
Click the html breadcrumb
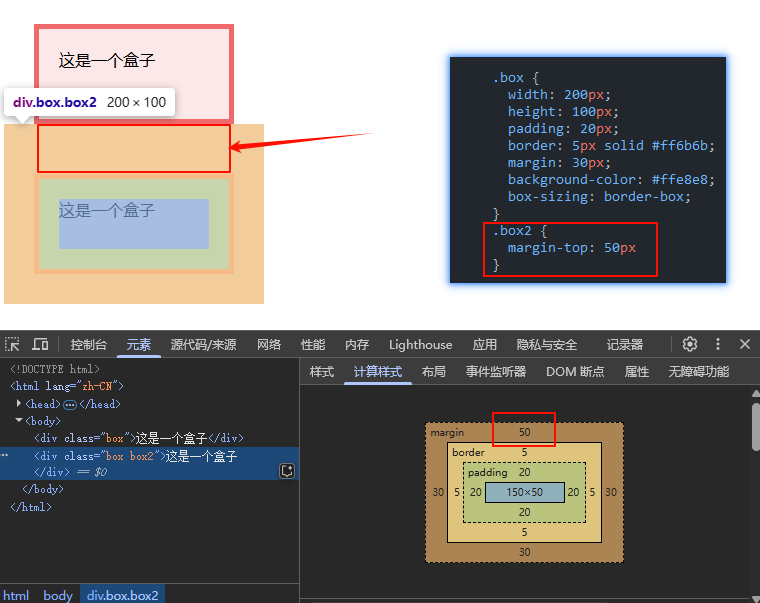point(16,595)
